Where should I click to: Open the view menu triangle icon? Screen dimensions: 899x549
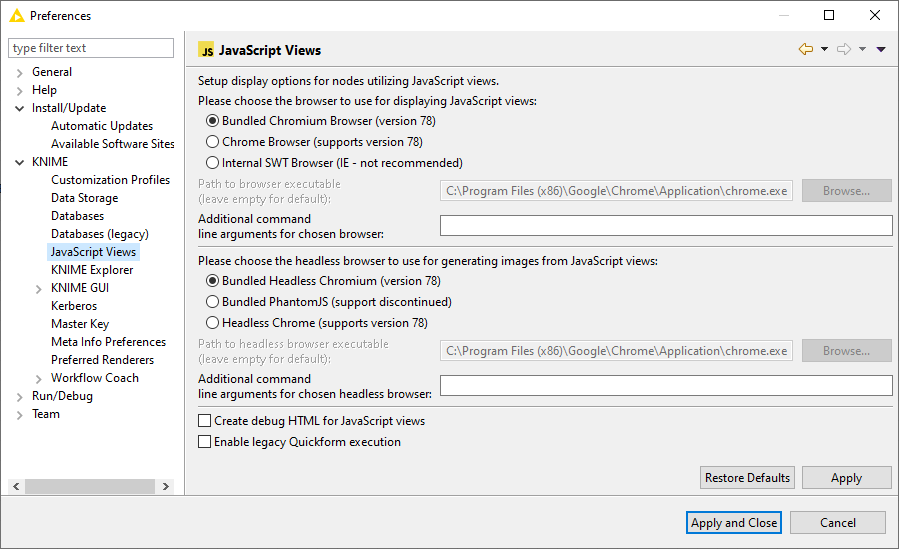click(881, 49)
